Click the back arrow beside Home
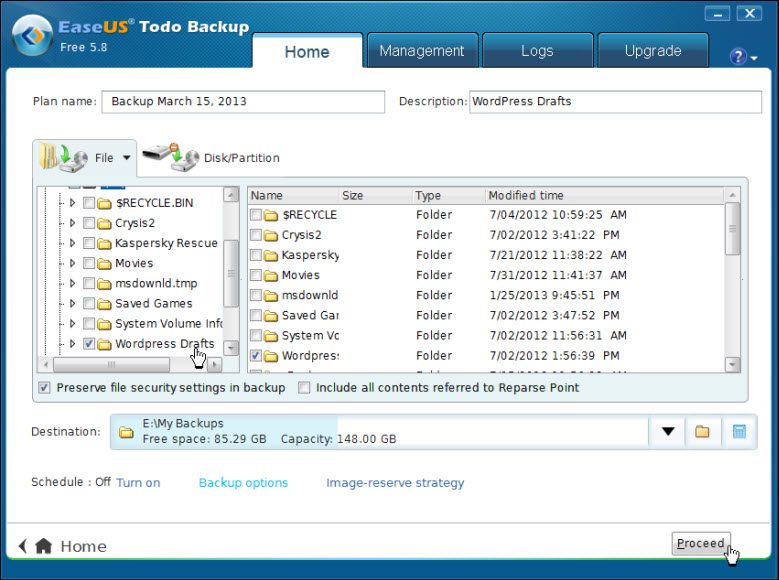 (22, 546)
